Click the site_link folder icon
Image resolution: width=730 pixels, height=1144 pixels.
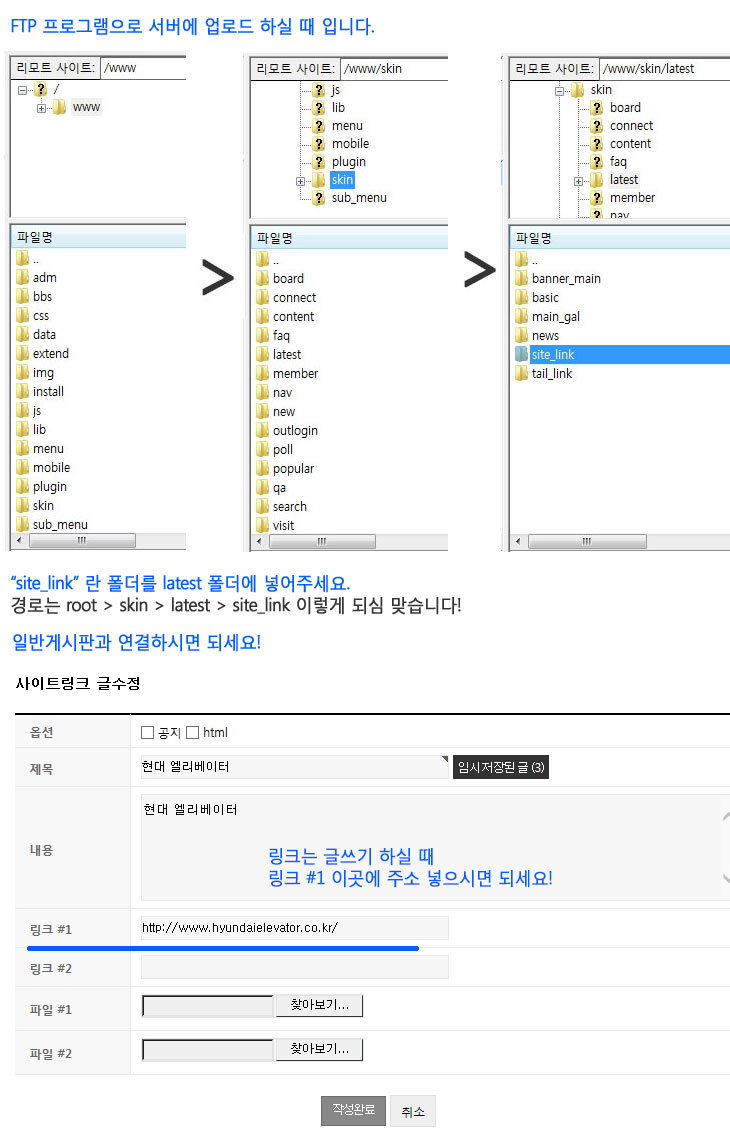pos(521,355)
